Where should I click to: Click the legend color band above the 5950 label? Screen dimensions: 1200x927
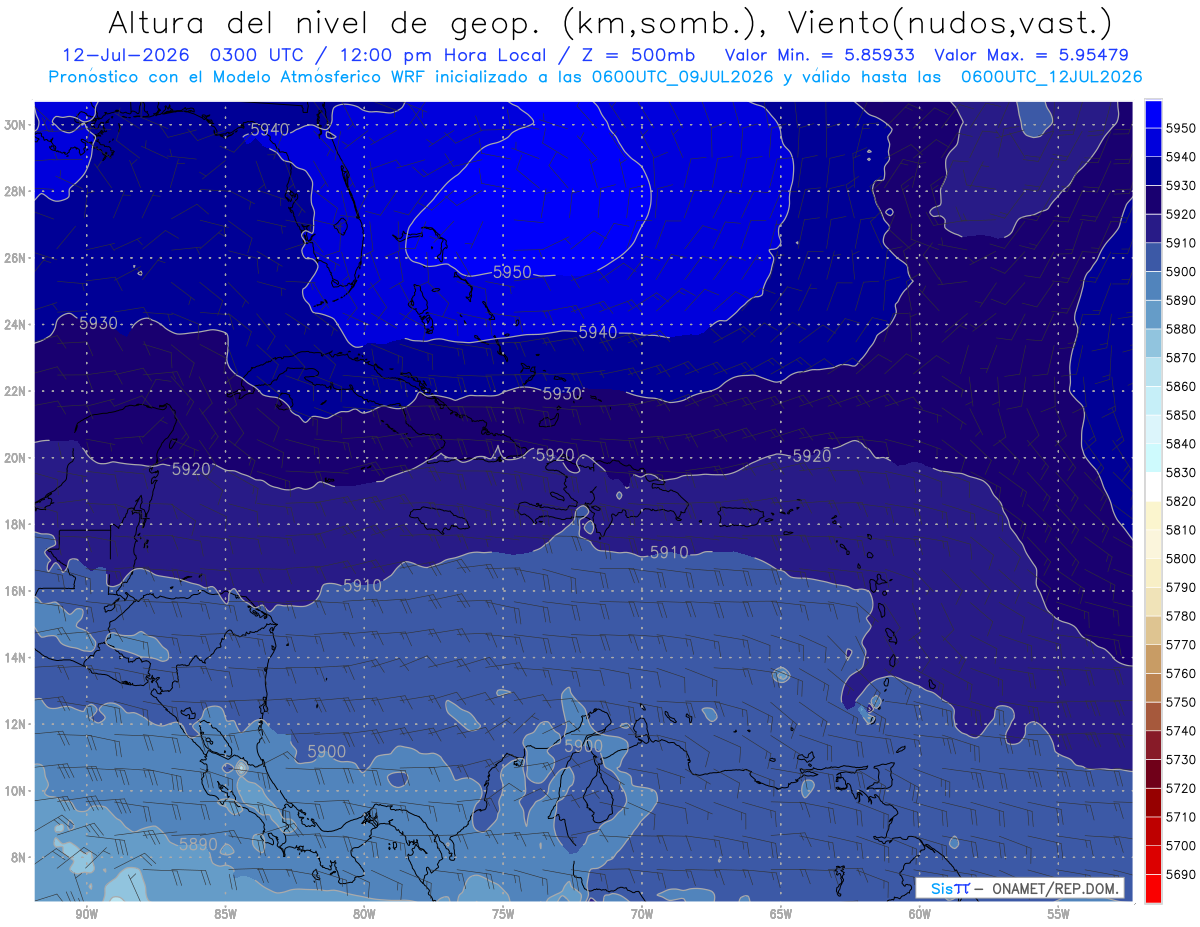point(1153,114)
